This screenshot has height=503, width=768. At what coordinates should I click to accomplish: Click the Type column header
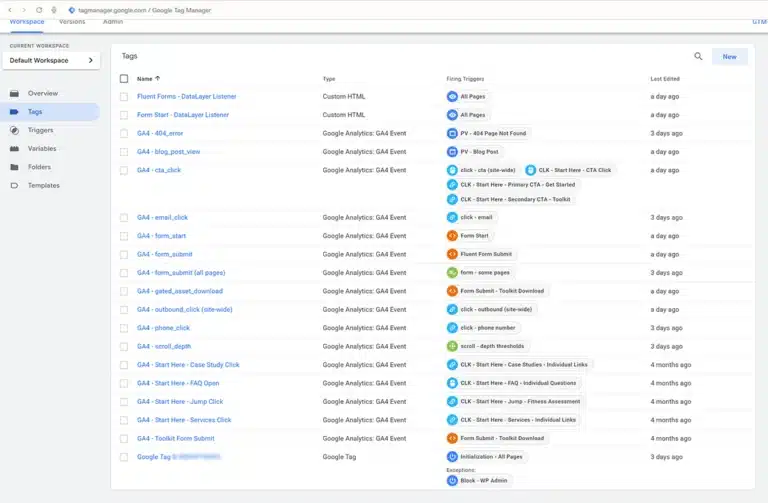click(x=329, y=79)
